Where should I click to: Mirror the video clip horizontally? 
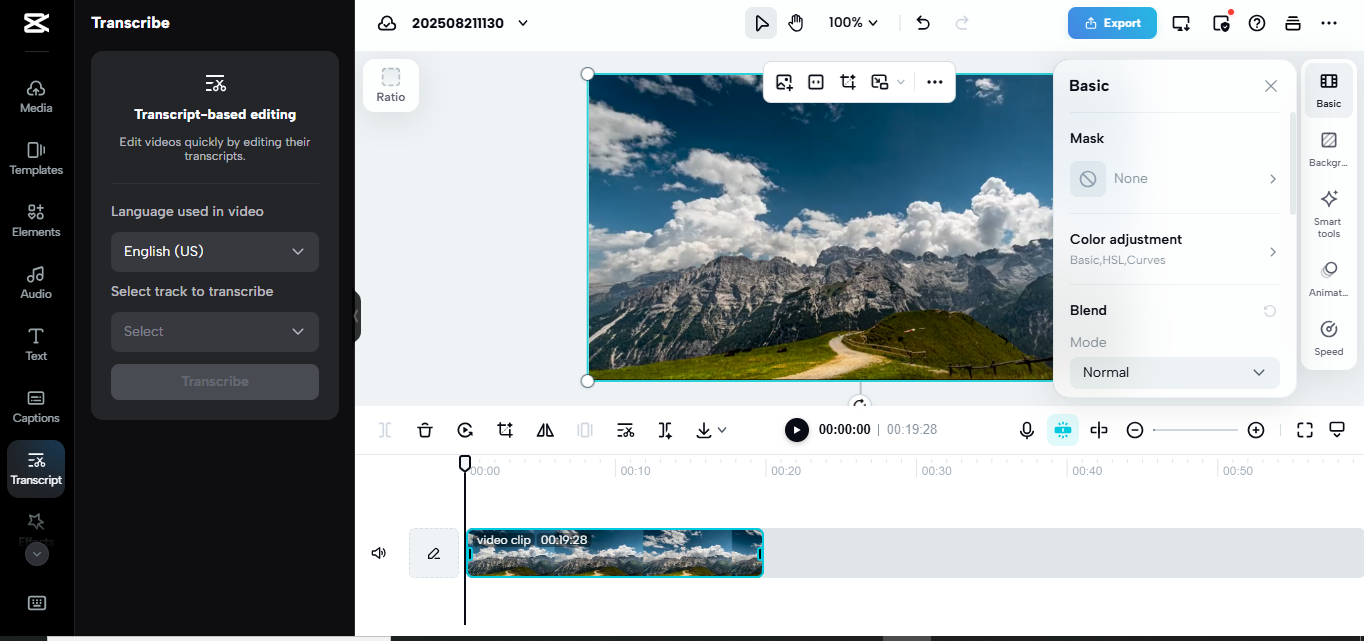[x=545, y=430]
